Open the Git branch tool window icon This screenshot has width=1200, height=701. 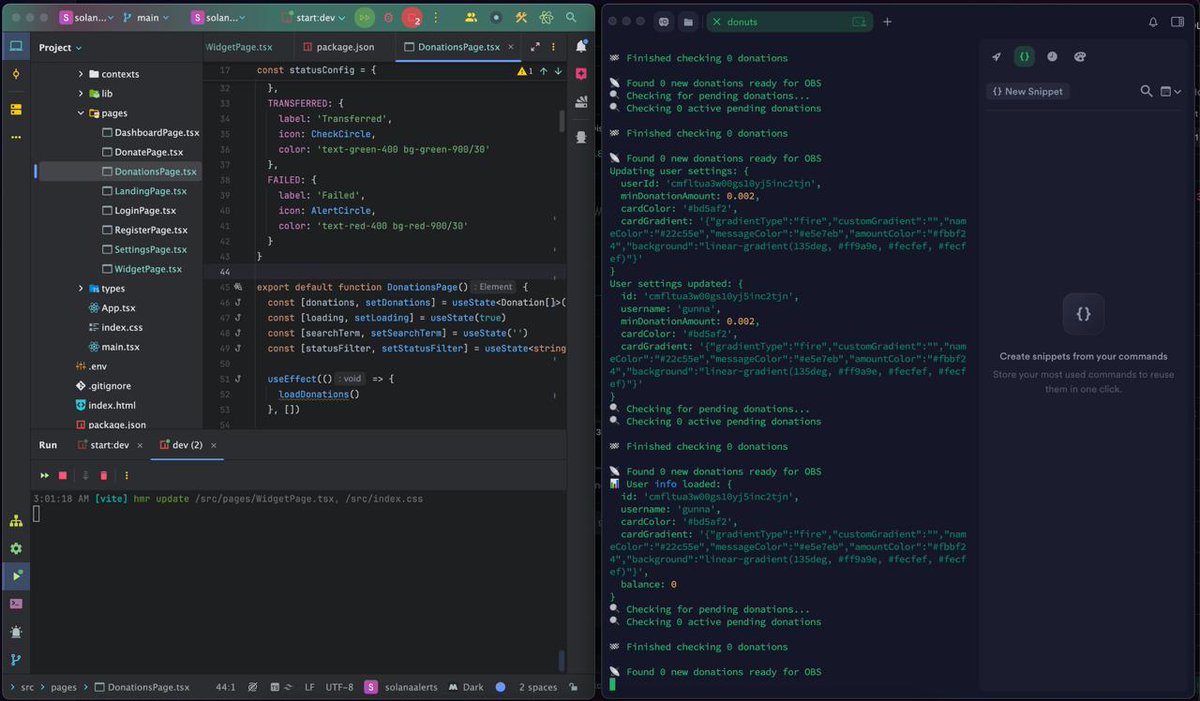coord(16,660)
